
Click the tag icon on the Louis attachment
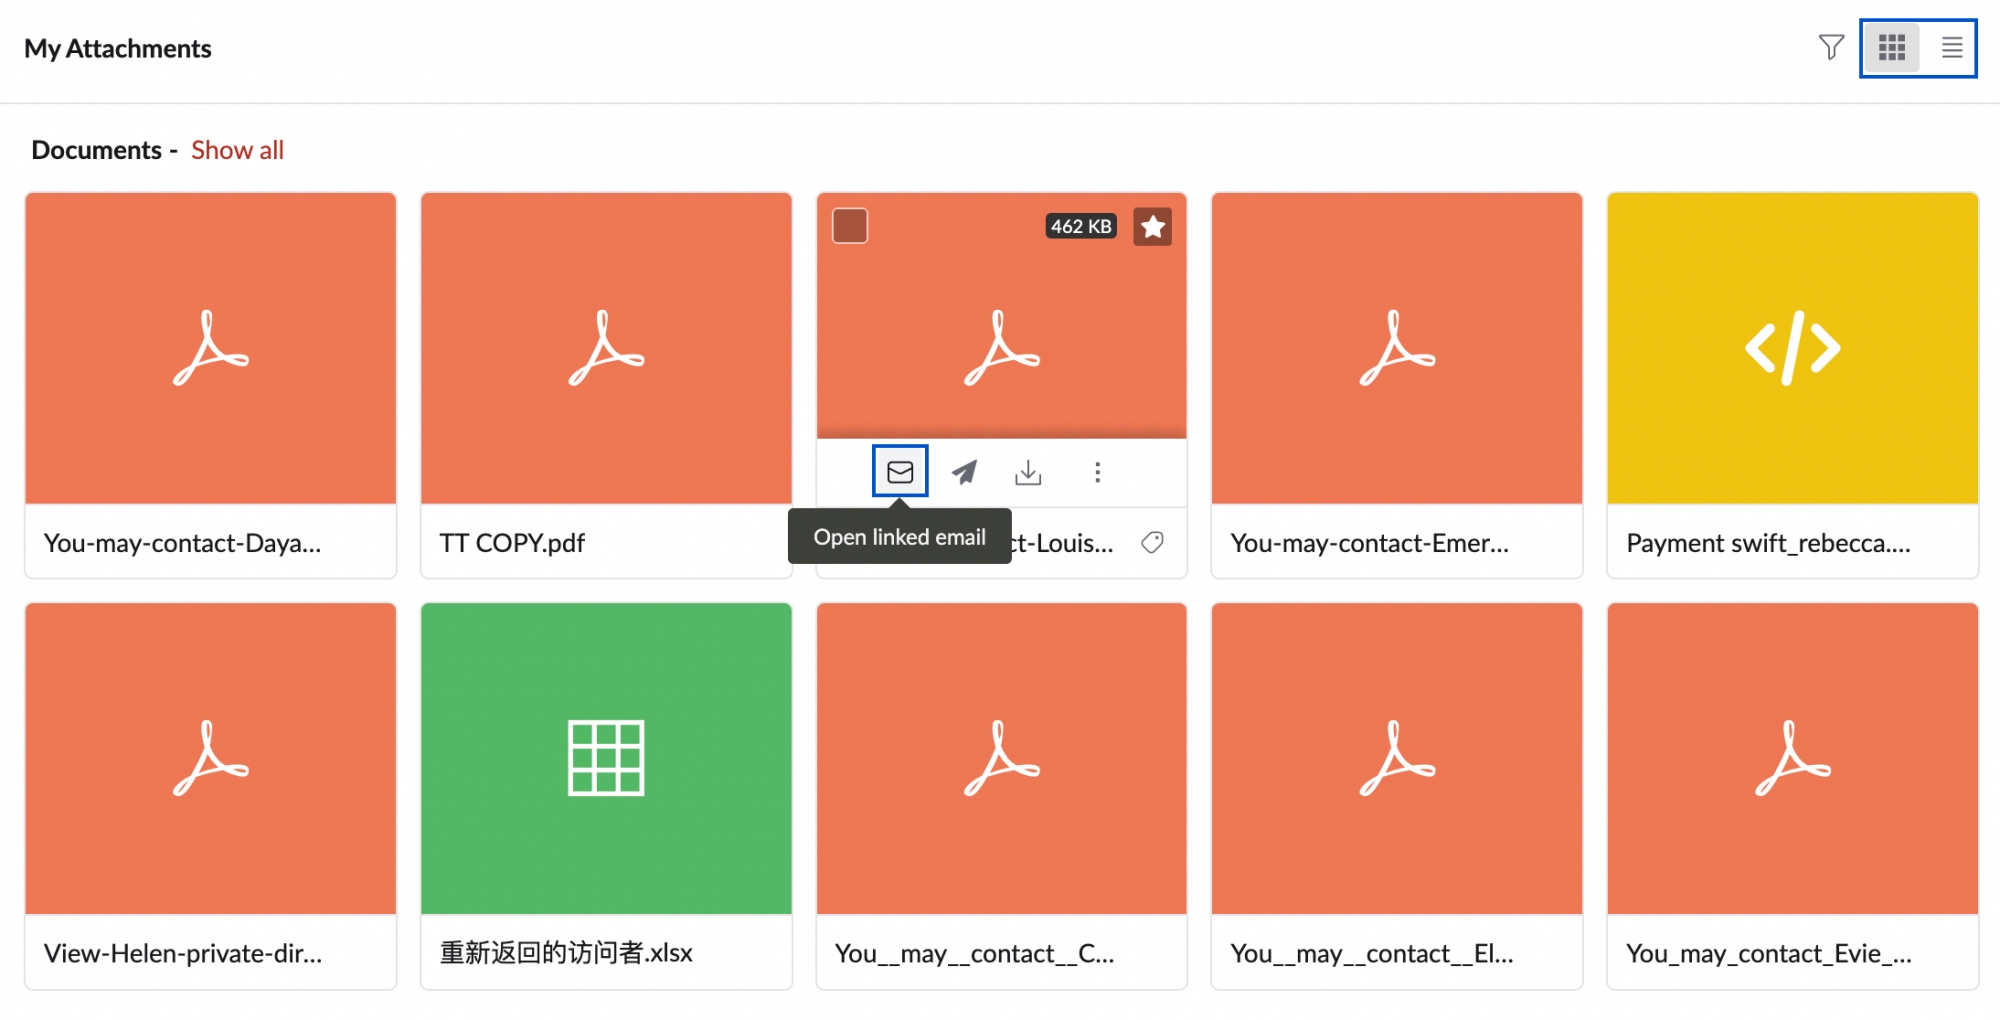[1152, 542]
